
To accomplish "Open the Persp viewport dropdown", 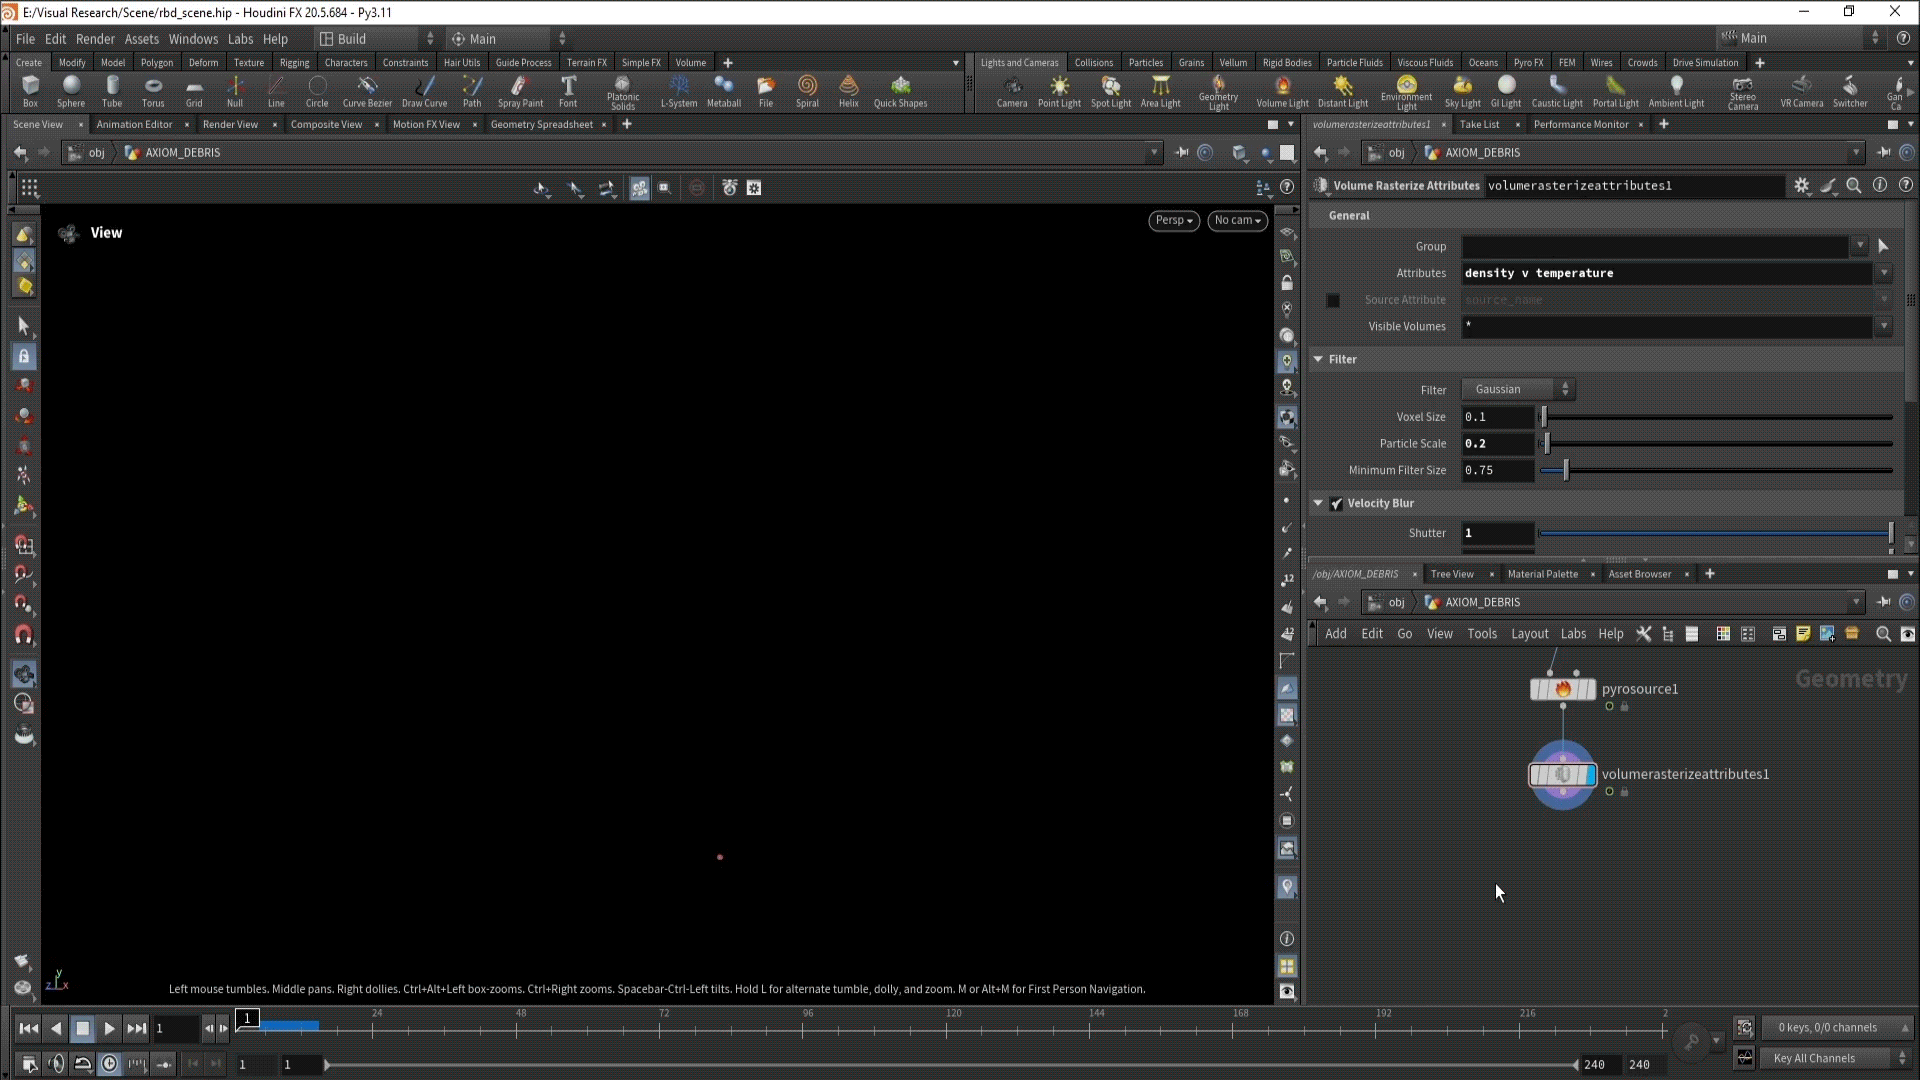I will [1173, 220].
